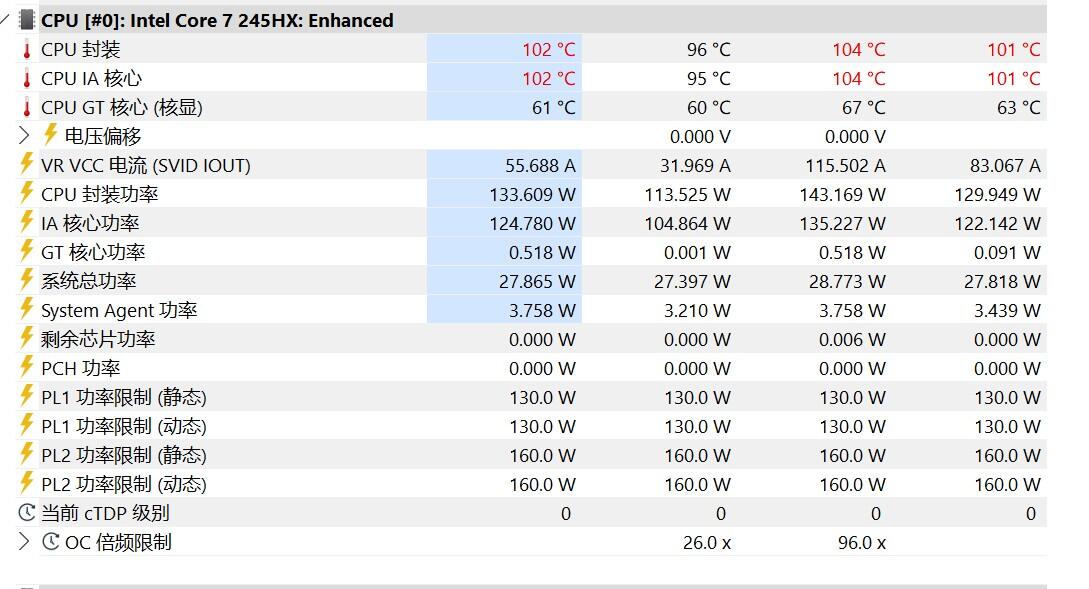Click thermometer icon beside CPU GT 核心
The height and width of the screenshot is (589, 1089).
pos(26,108)
